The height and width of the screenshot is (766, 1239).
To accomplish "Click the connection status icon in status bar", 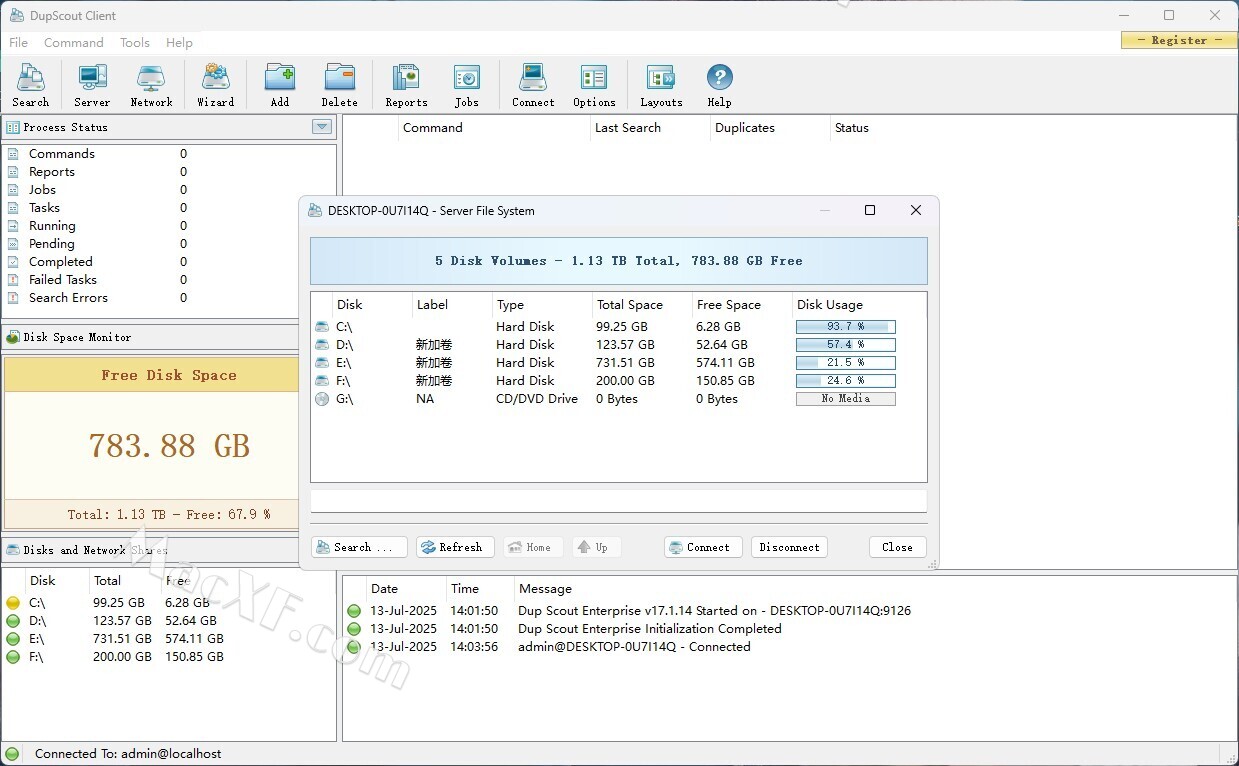I will coord(11,754).
